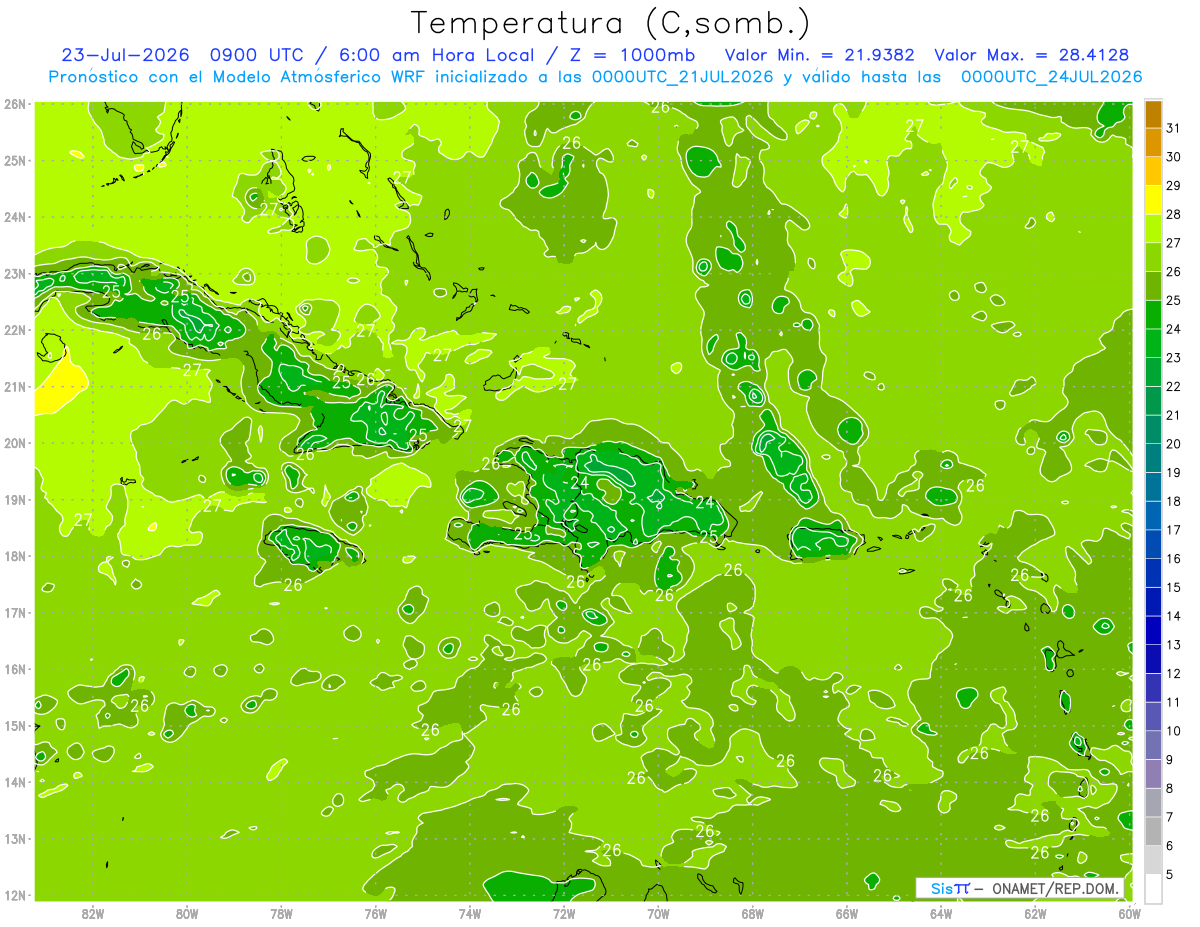The height and width of the screenshot is (927, 1200).
Task: Click the longitude axis label '78W'
Action: click(x=281, y=913)
